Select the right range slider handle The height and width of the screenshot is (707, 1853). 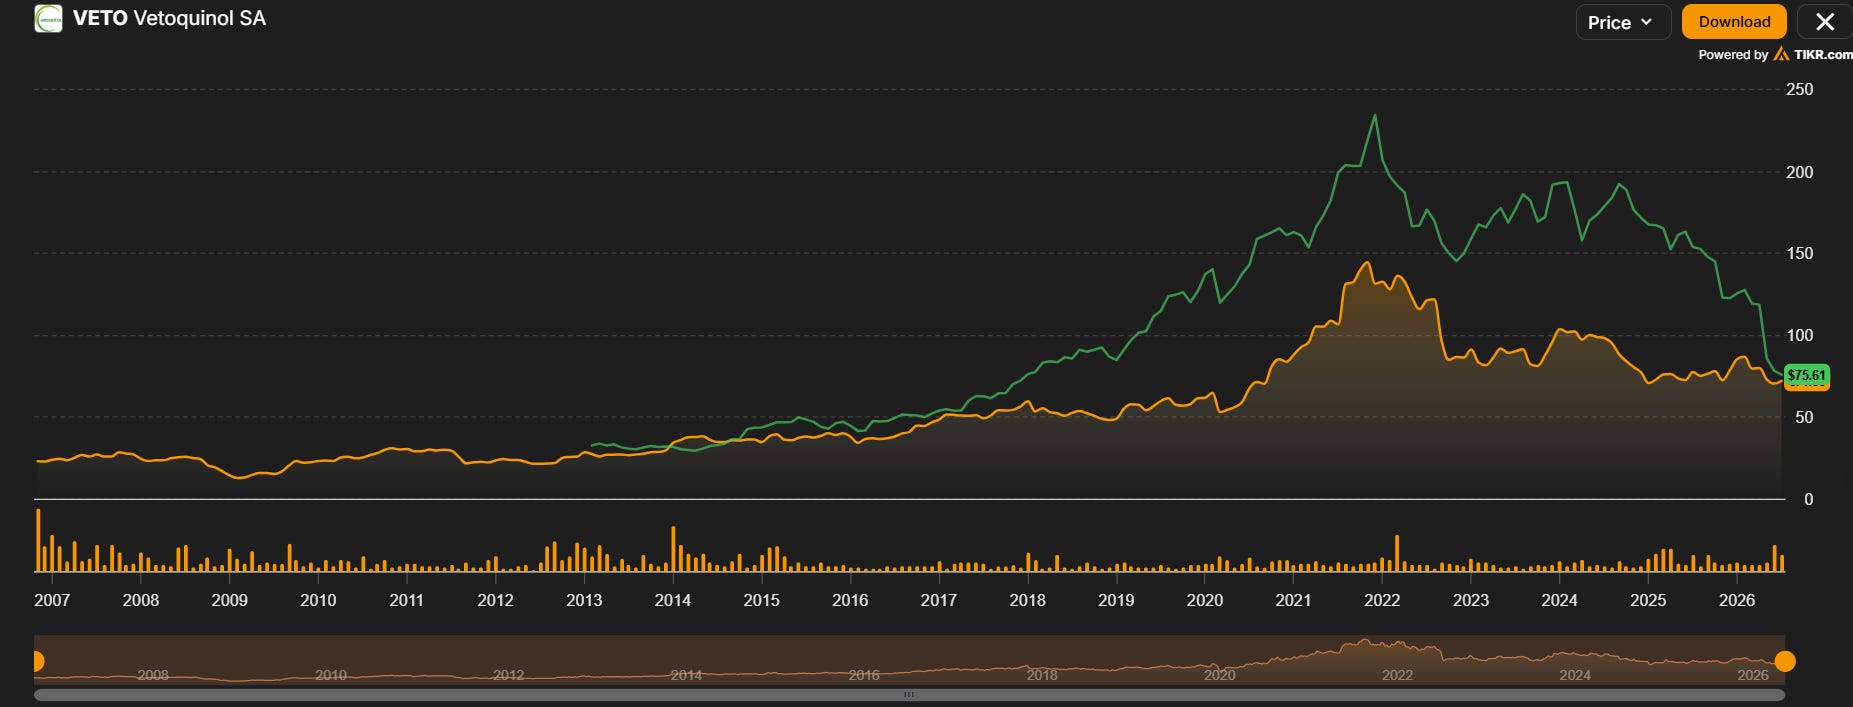pos(1785,661)
